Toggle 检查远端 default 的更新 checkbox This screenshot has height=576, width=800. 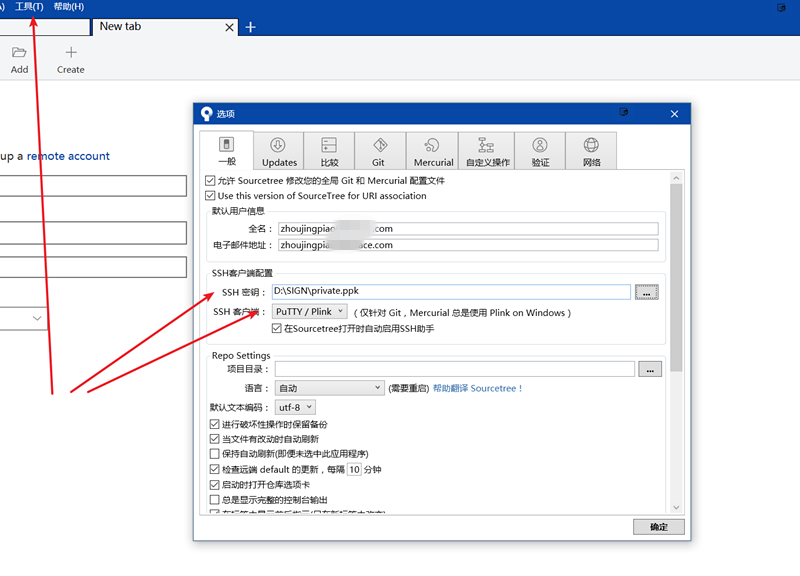point(214,469)
